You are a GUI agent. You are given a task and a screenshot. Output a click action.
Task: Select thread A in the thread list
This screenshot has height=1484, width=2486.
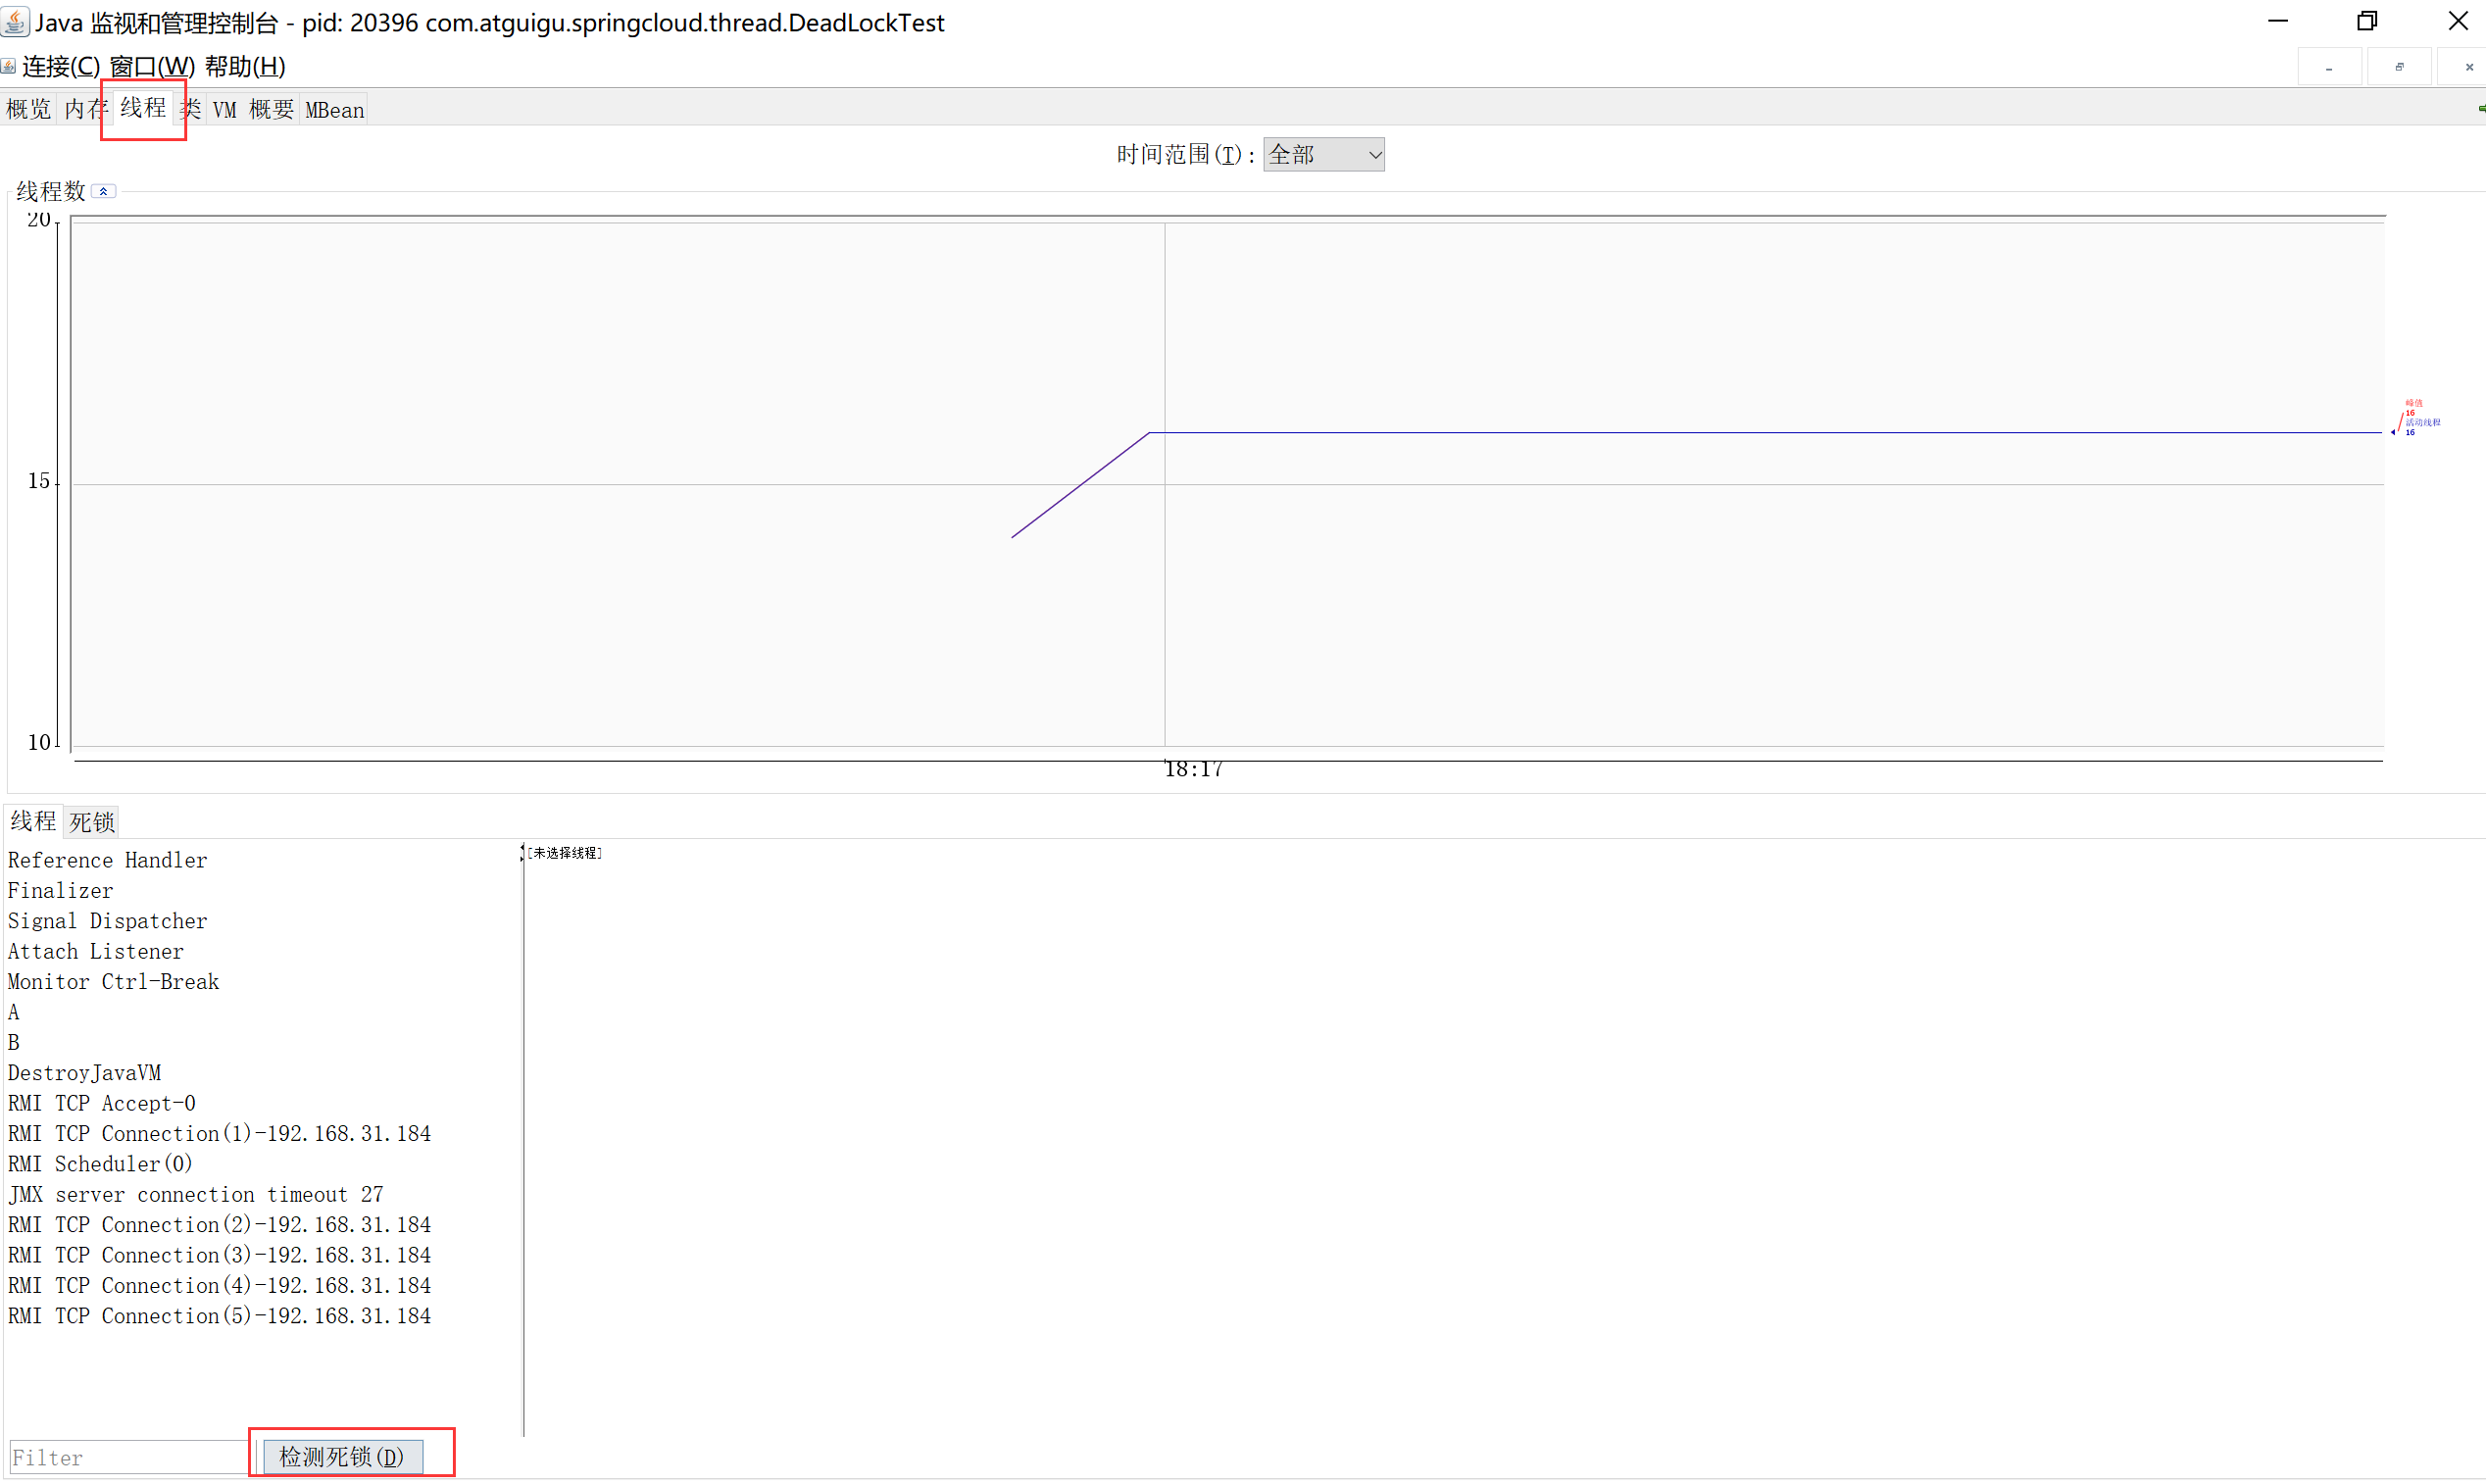14,1012
